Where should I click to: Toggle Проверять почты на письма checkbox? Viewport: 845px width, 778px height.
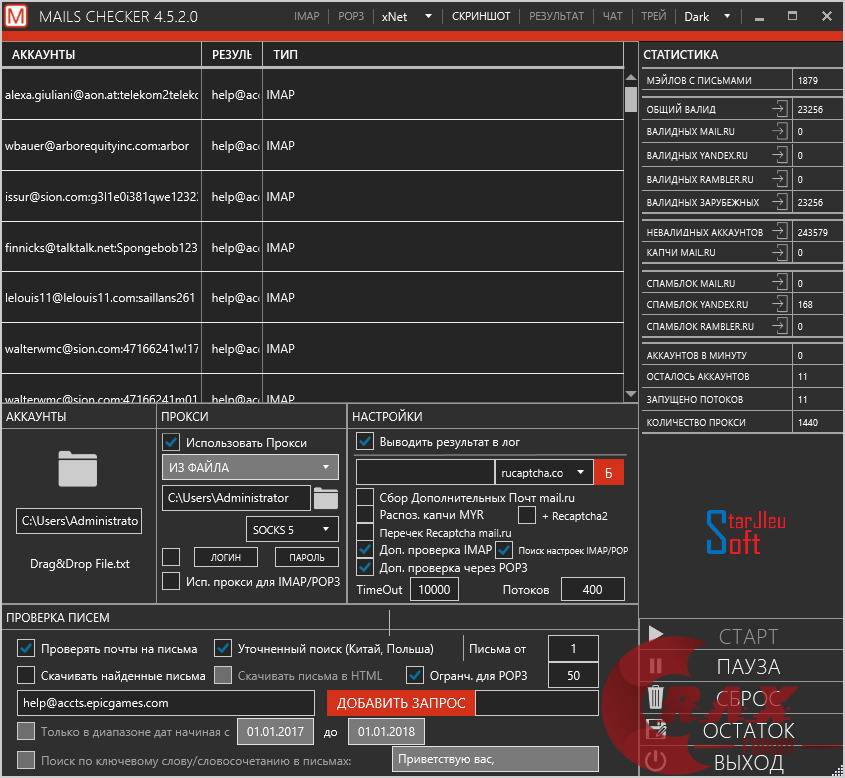[x=26, y=648]
